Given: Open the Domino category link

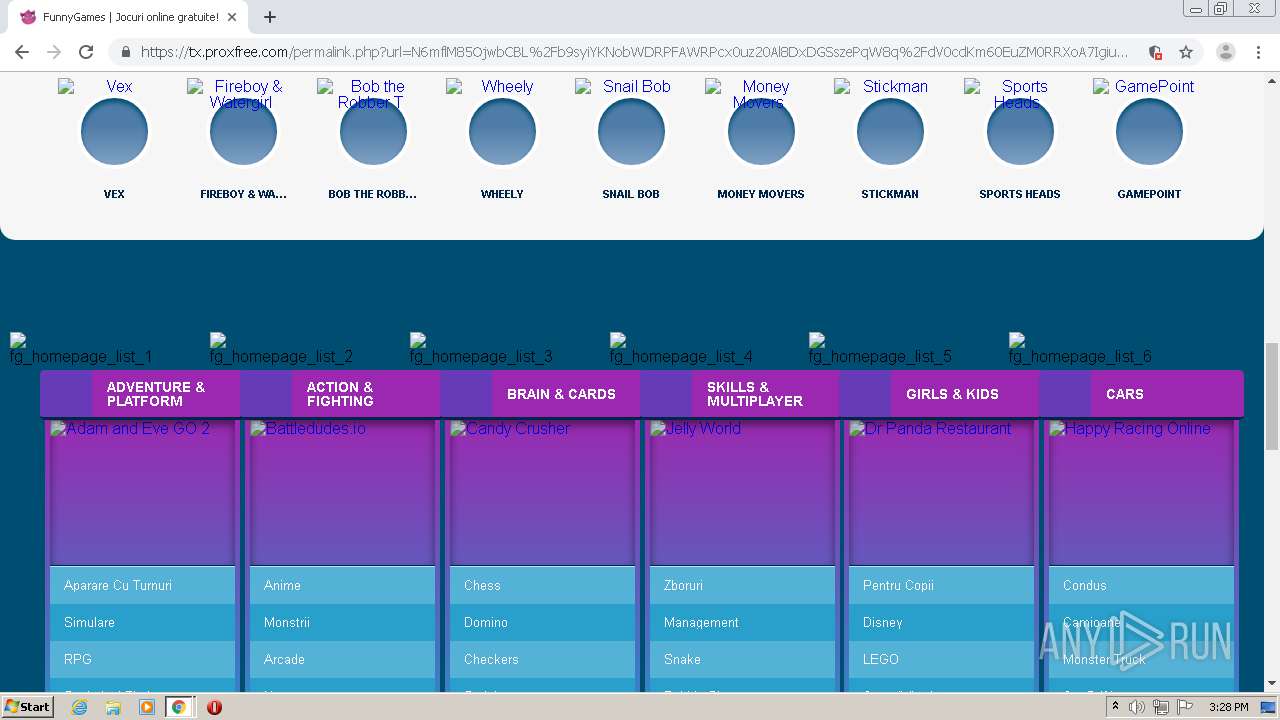Looking at the screenshot, I should click(542, 622).
